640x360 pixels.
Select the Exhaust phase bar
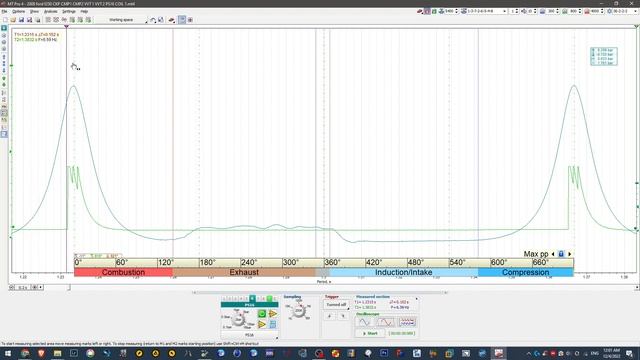pyautogui.click(x=244, y=272)
